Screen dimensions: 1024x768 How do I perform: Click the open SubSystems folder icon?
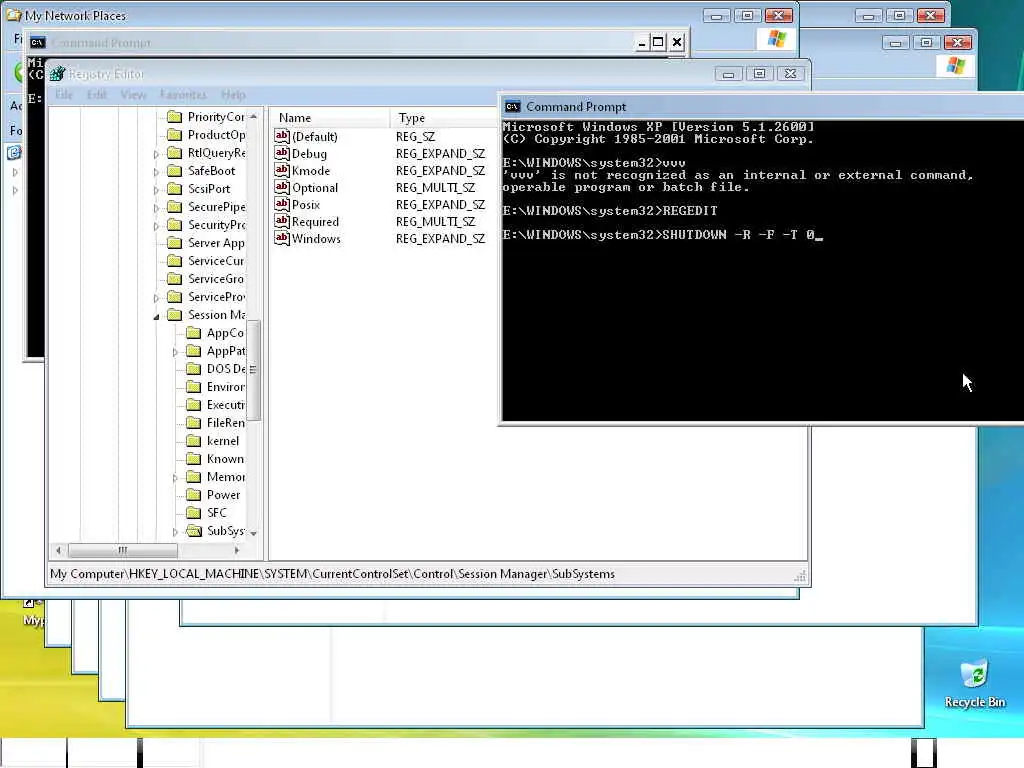click(194, 530)
